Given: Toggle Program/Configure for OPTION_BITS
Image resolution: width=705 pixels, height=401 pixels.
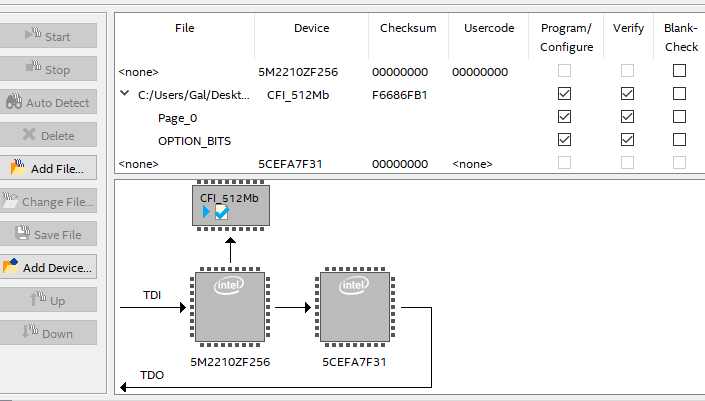Looking at the screenshot, I should point(564,139).
